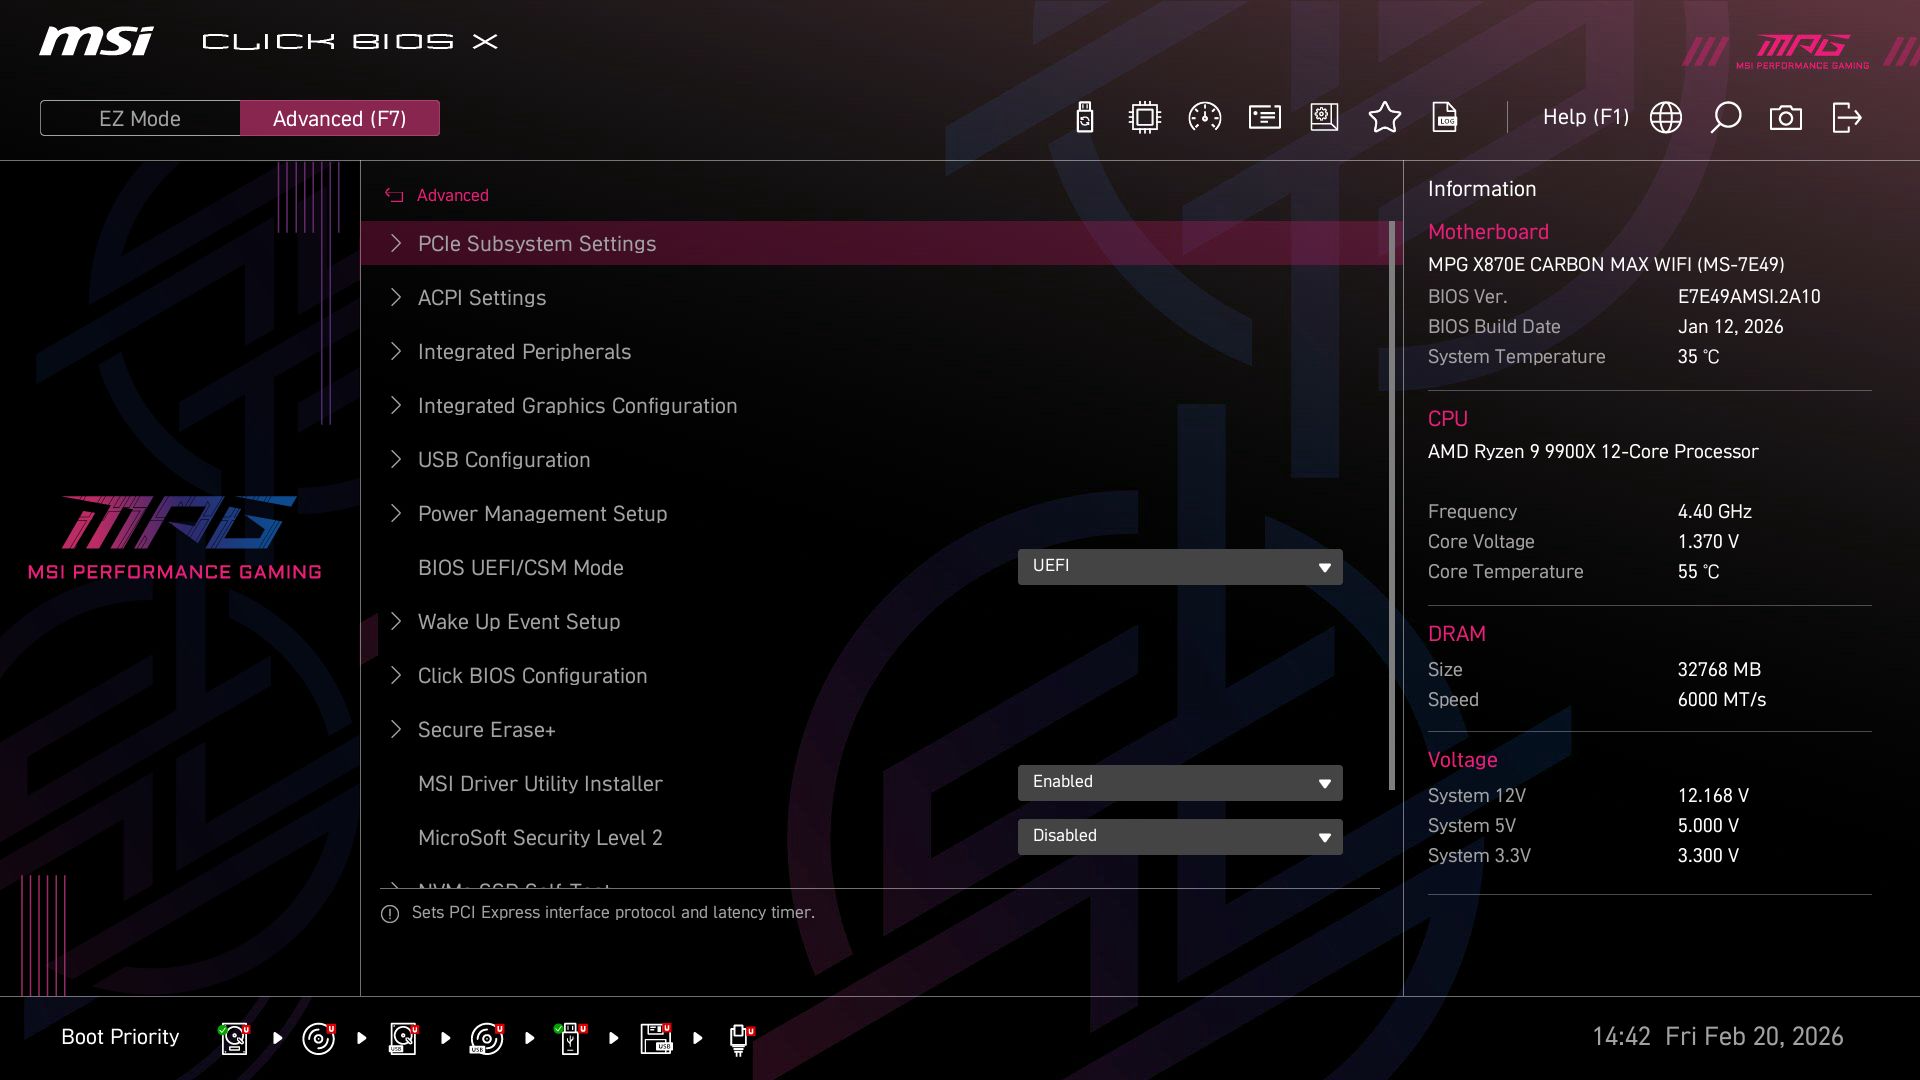Expand the USB Configuration section
The width and height of the screenshot is (1920, 1080).
pos(504,459)
